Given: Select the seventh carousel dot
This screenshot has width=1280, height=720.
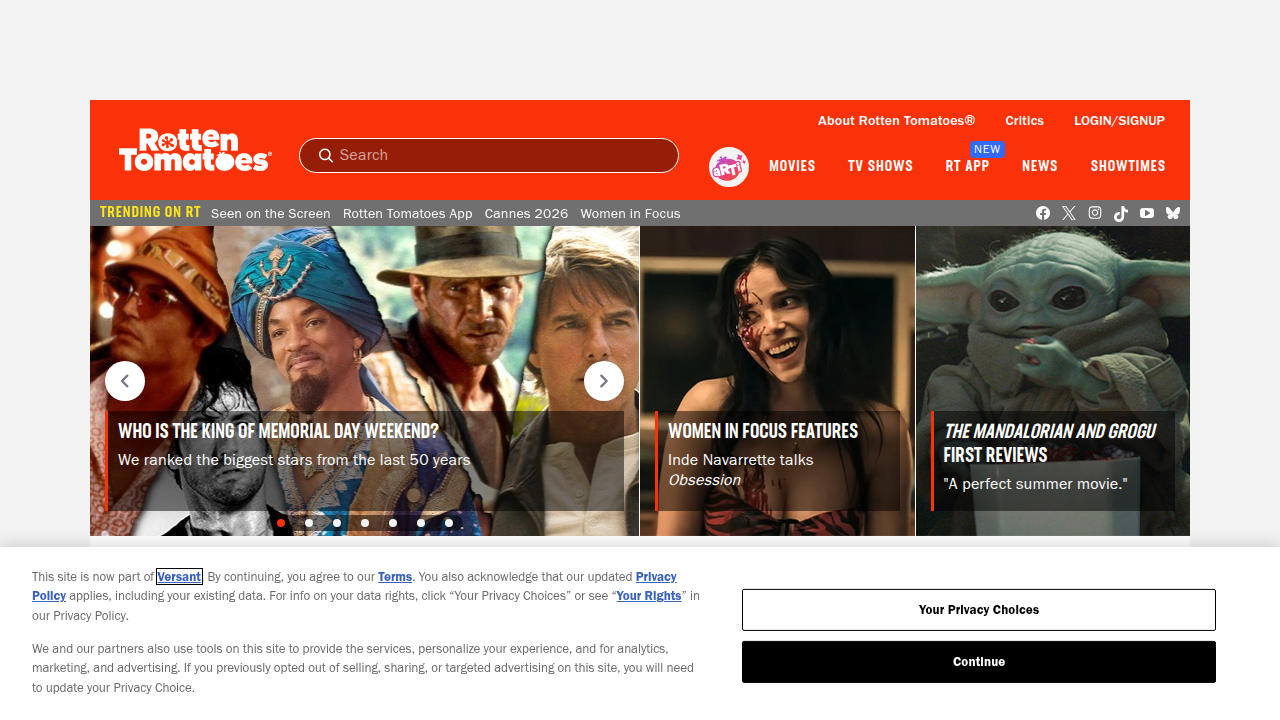Looking at the screenshot, I should click(449, 523).
